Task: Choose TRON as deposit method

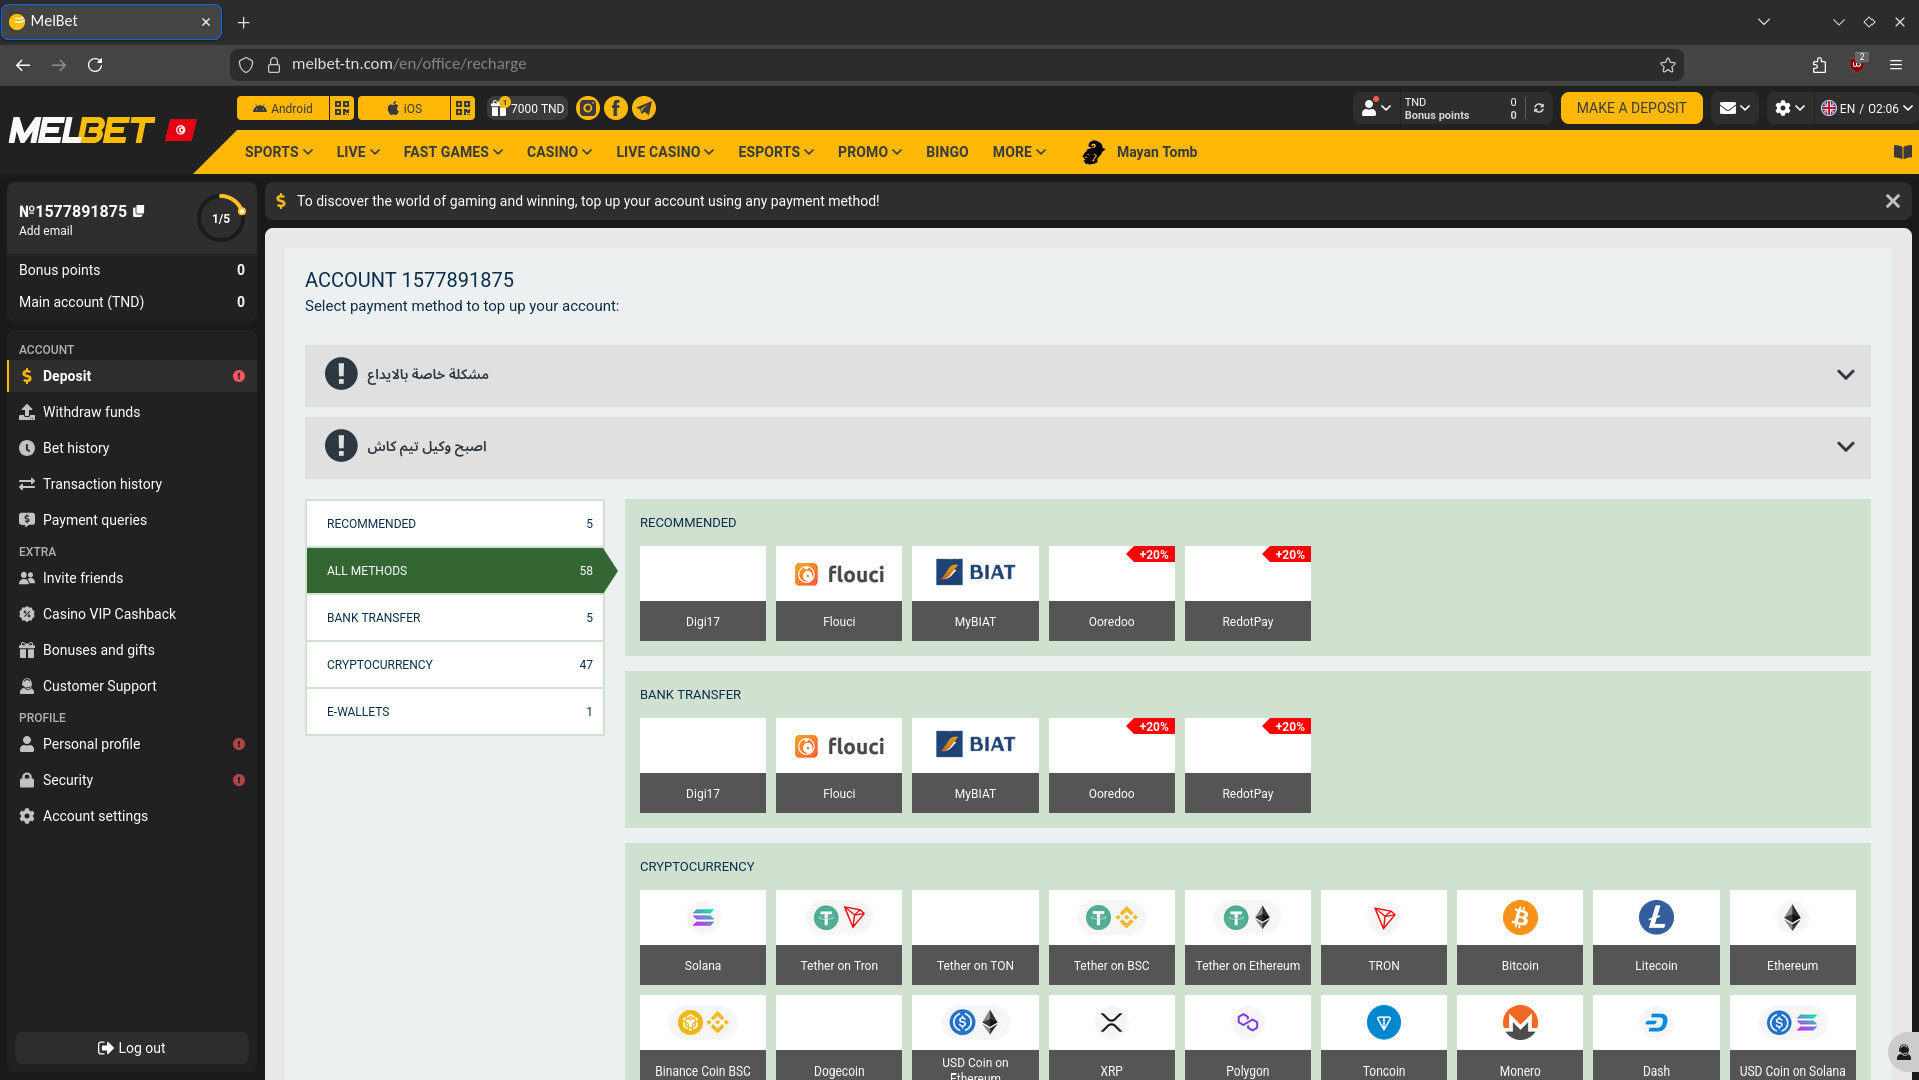Action: (1384, 937)
